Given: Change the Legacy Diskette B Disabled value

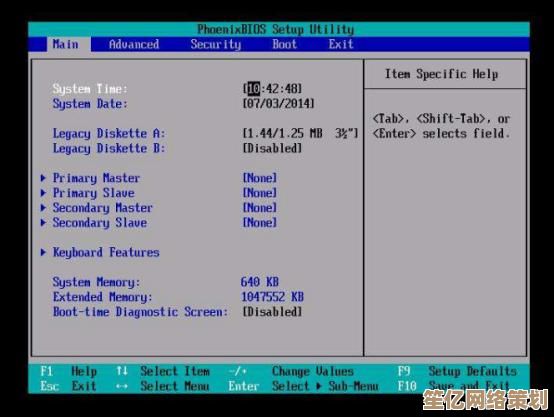Looking at the screenshot, I should click(x=272, y=148).
